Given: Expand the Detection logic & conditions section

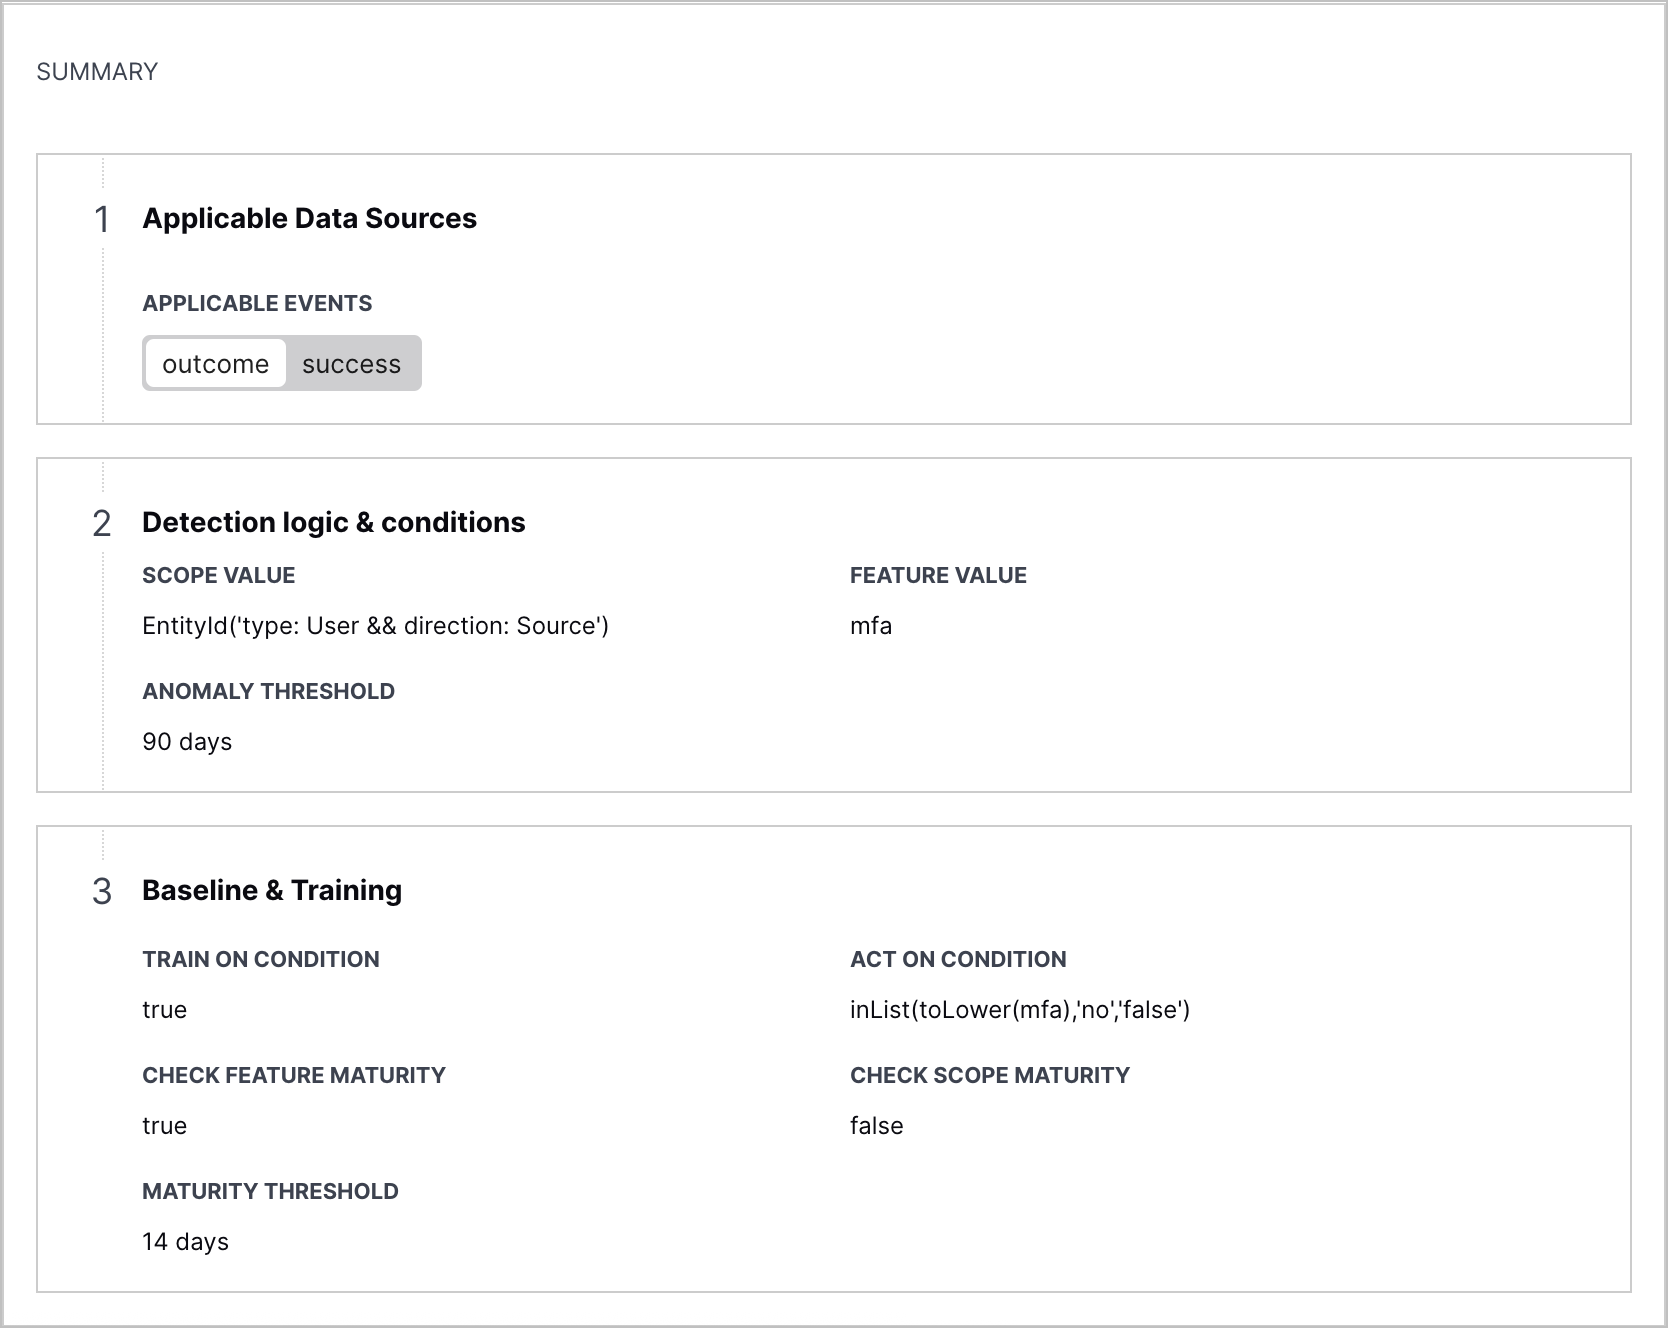Looking at the screenshot, I should 334,521.
